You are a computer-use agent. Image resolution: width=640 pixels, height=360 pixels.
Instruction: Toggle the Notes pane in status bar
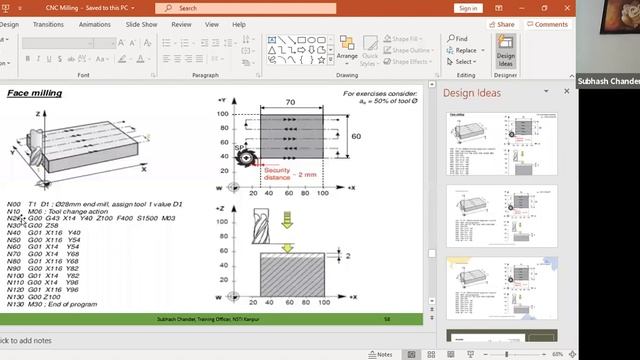tap(380, 354)
